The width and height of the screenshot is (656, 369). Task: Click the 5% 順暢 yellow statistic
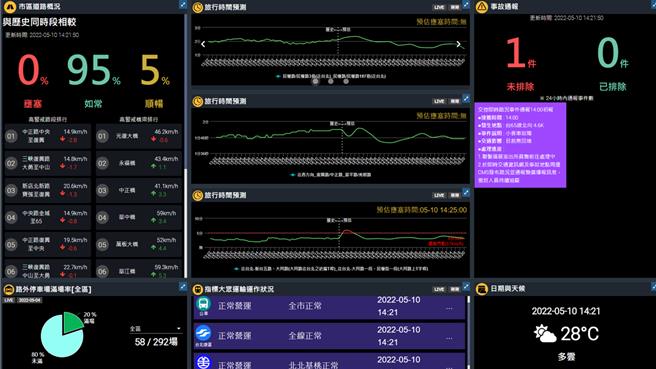tap(154, 81)
